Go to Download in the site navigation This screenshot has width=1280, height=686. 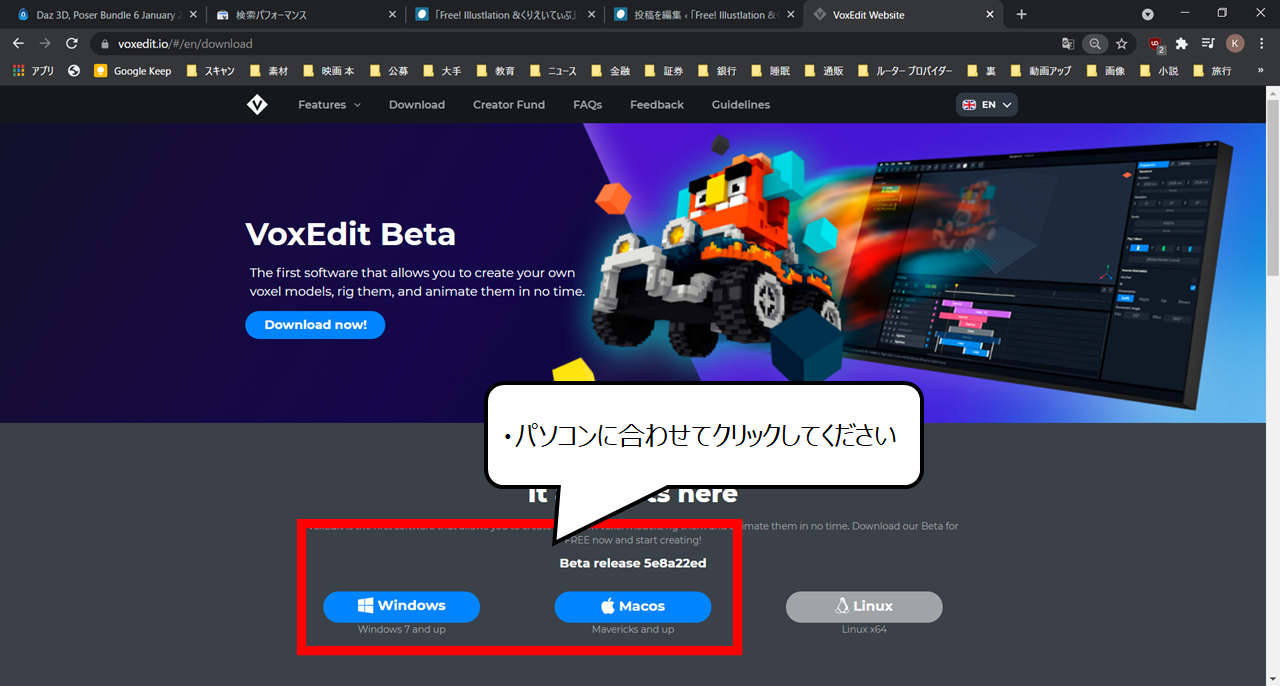click(417, 105)
